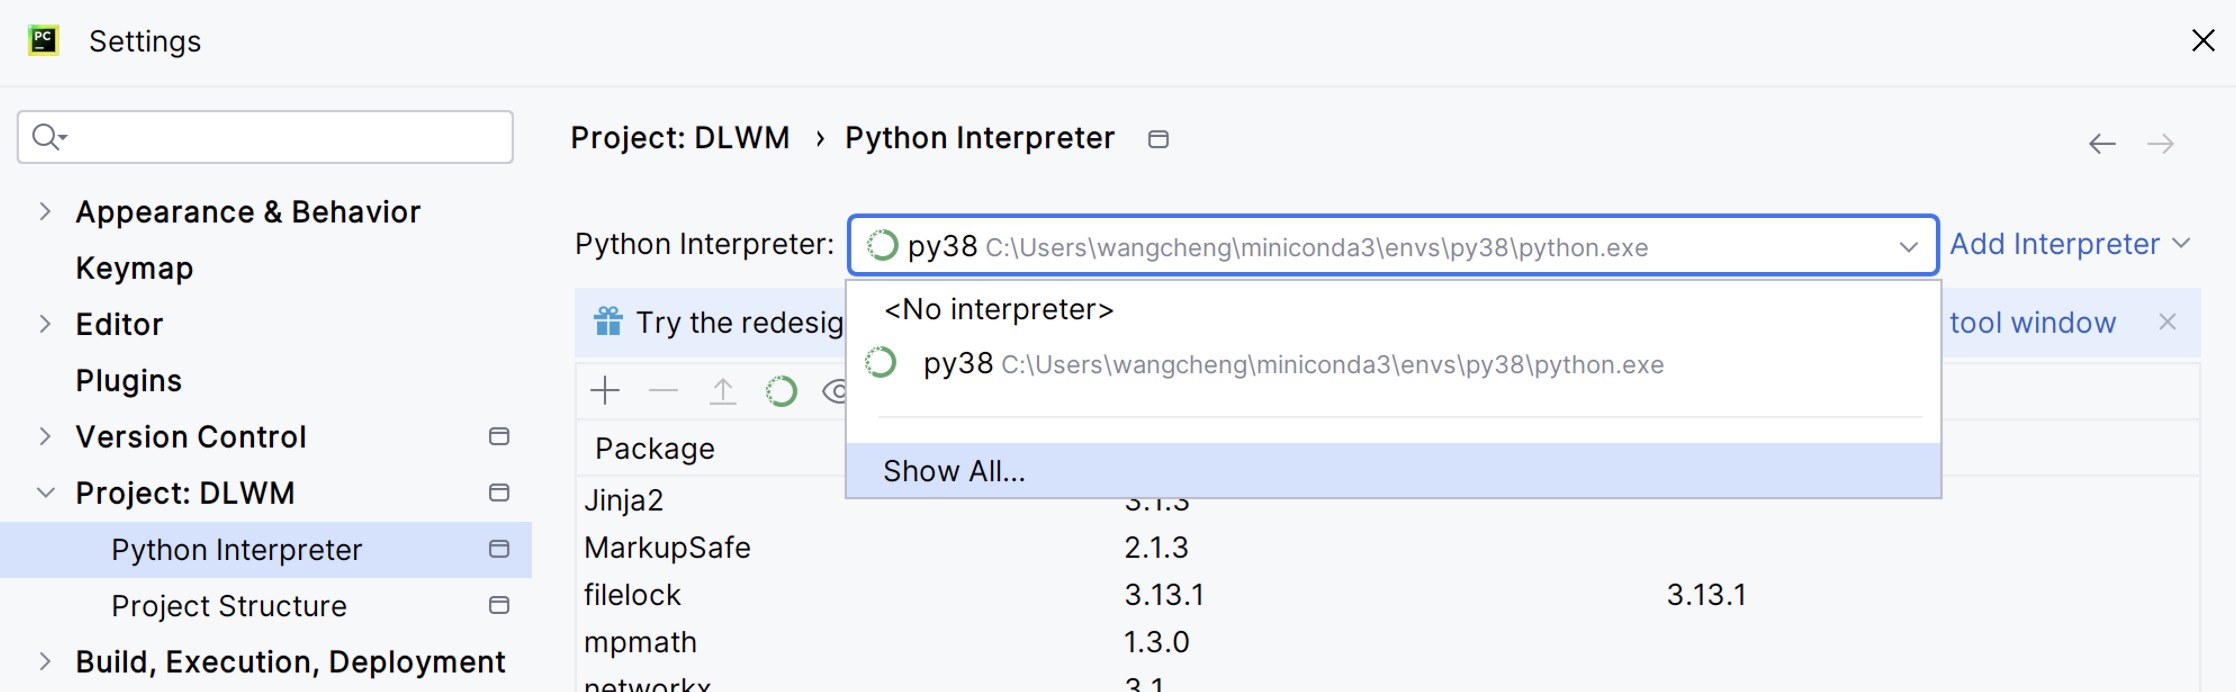
Task: Open Keymap settings page
Action: coord(134,268)
